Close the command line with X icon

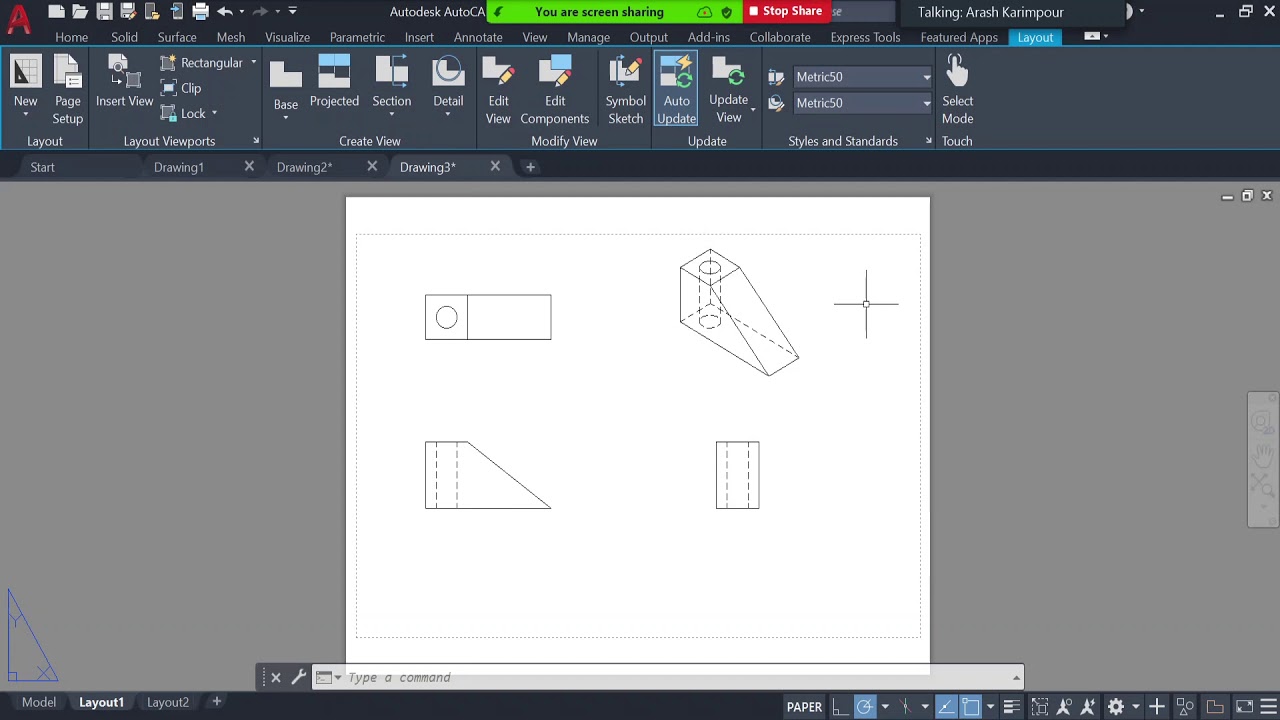[276, 677]
